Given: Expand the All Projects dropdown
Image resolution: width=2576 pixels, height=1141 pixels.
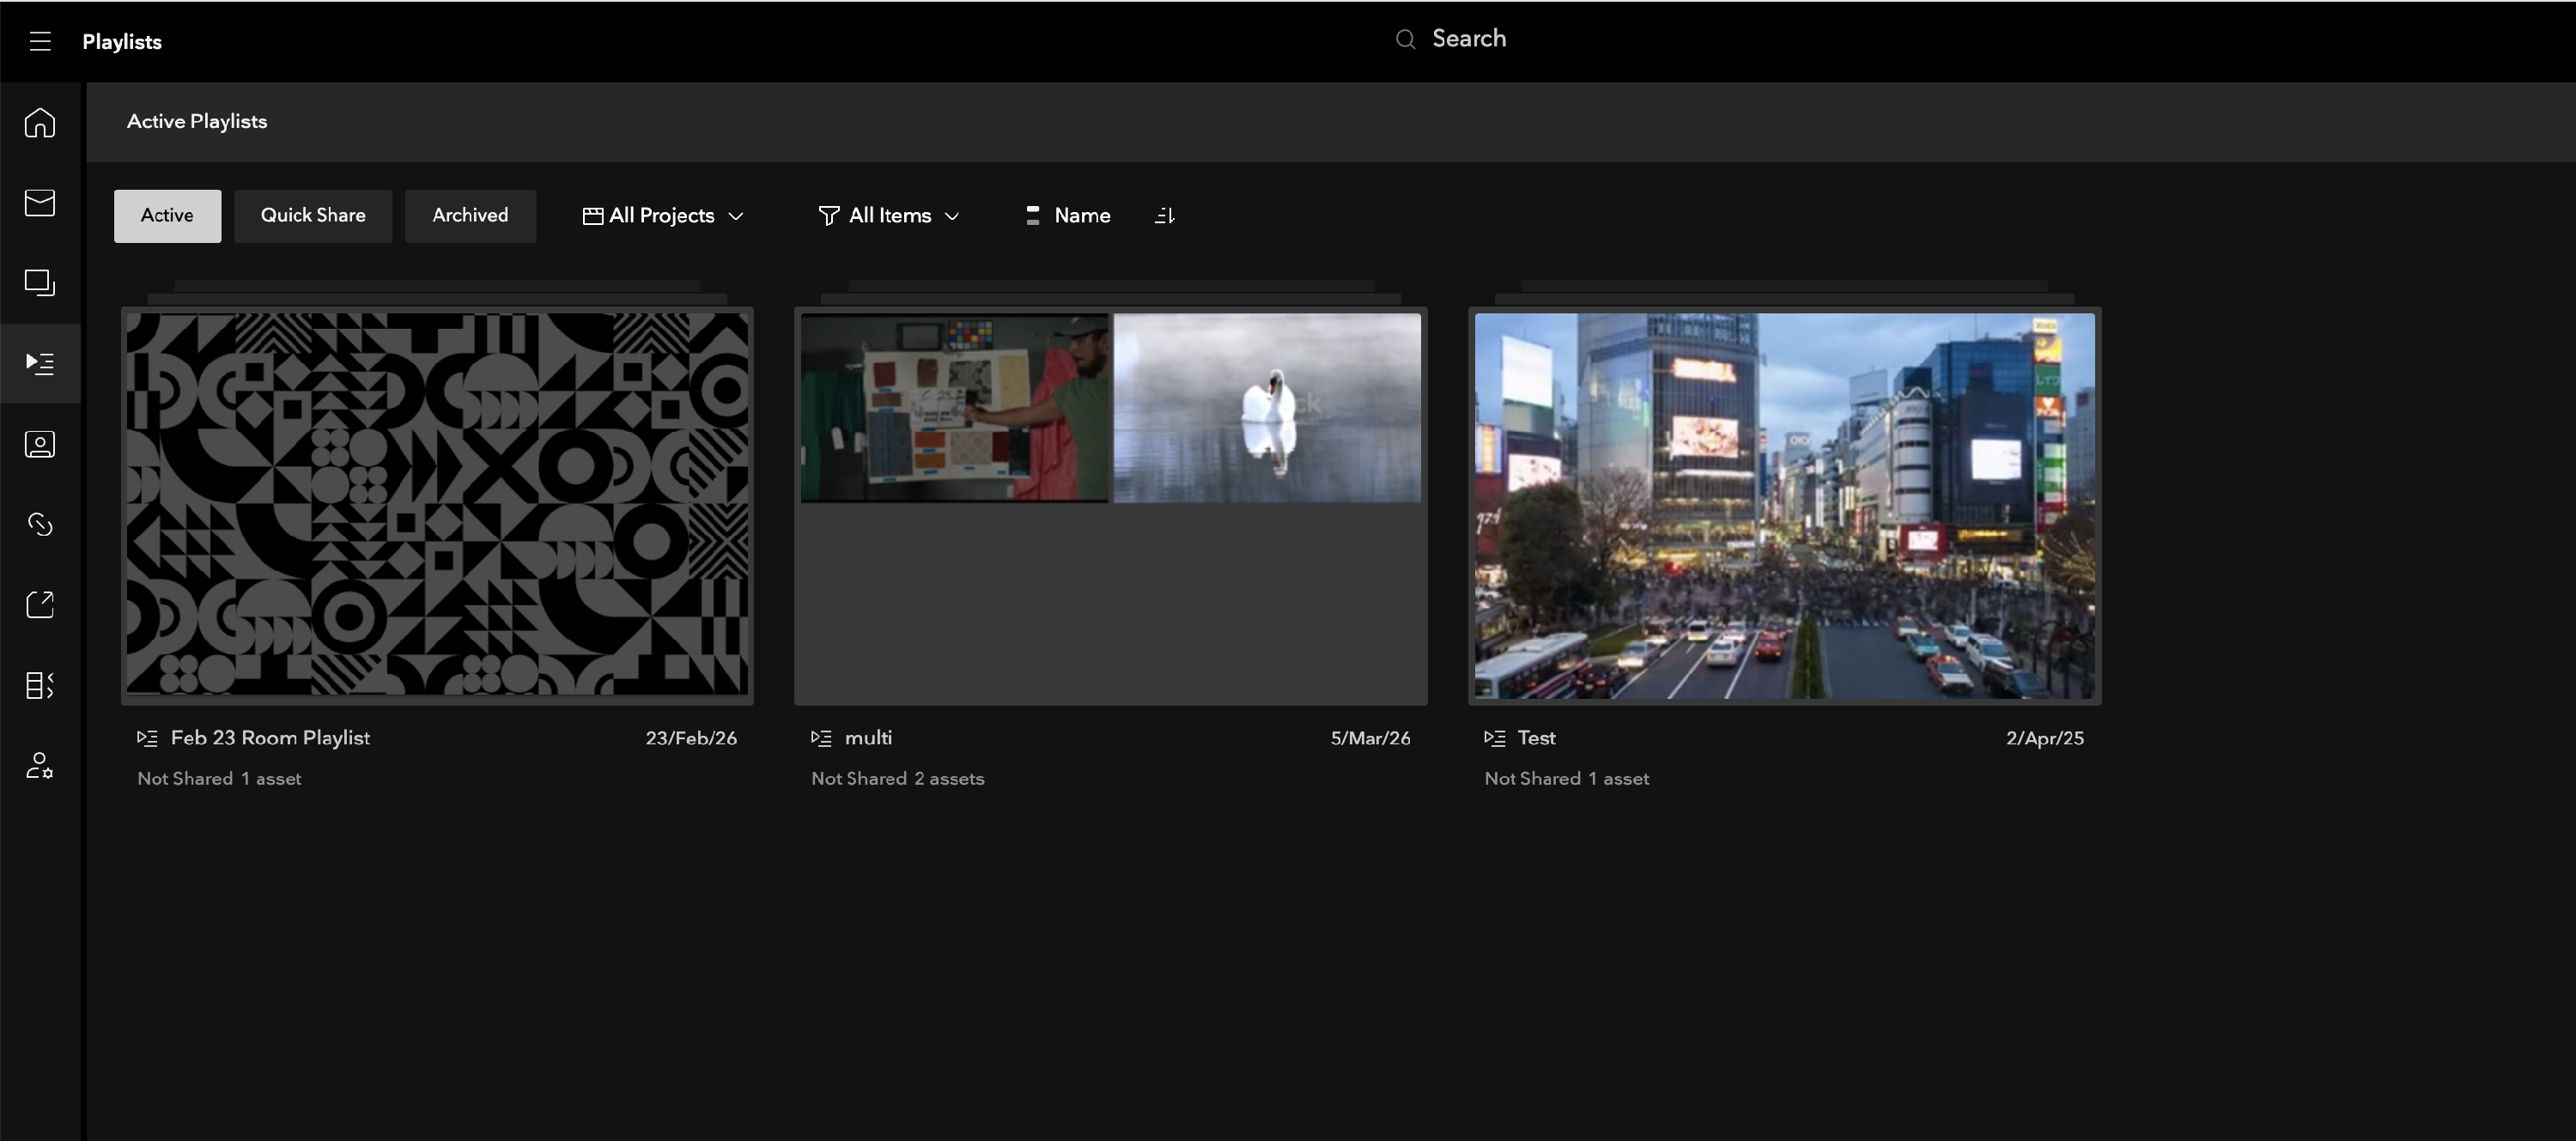Looking at the screenshot, I should [663, 216].
